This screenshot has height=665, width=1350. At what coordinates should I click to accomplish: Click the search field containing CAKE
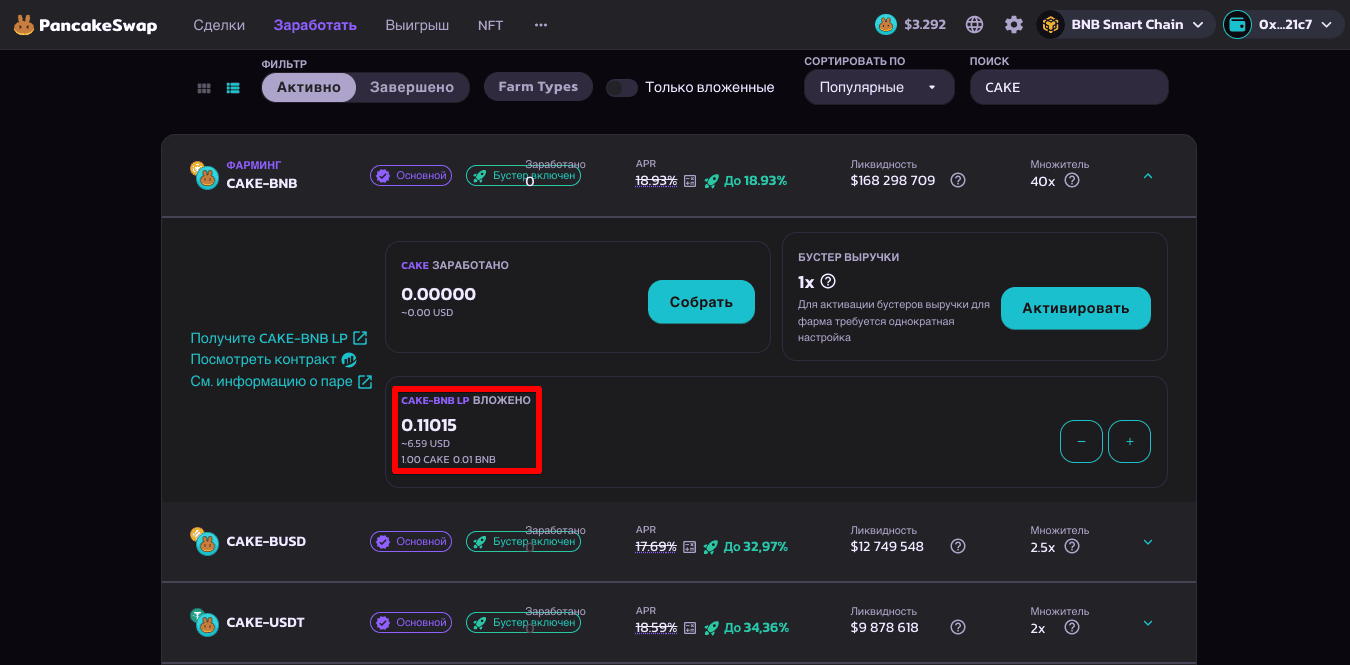click(x=1069, y=87)
